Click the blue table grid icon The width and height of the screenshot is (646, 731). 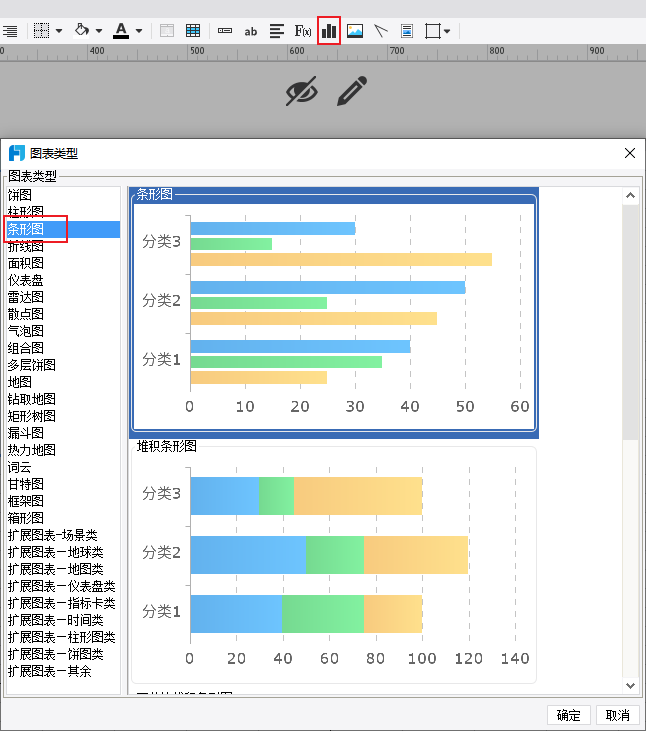[192, 31]
